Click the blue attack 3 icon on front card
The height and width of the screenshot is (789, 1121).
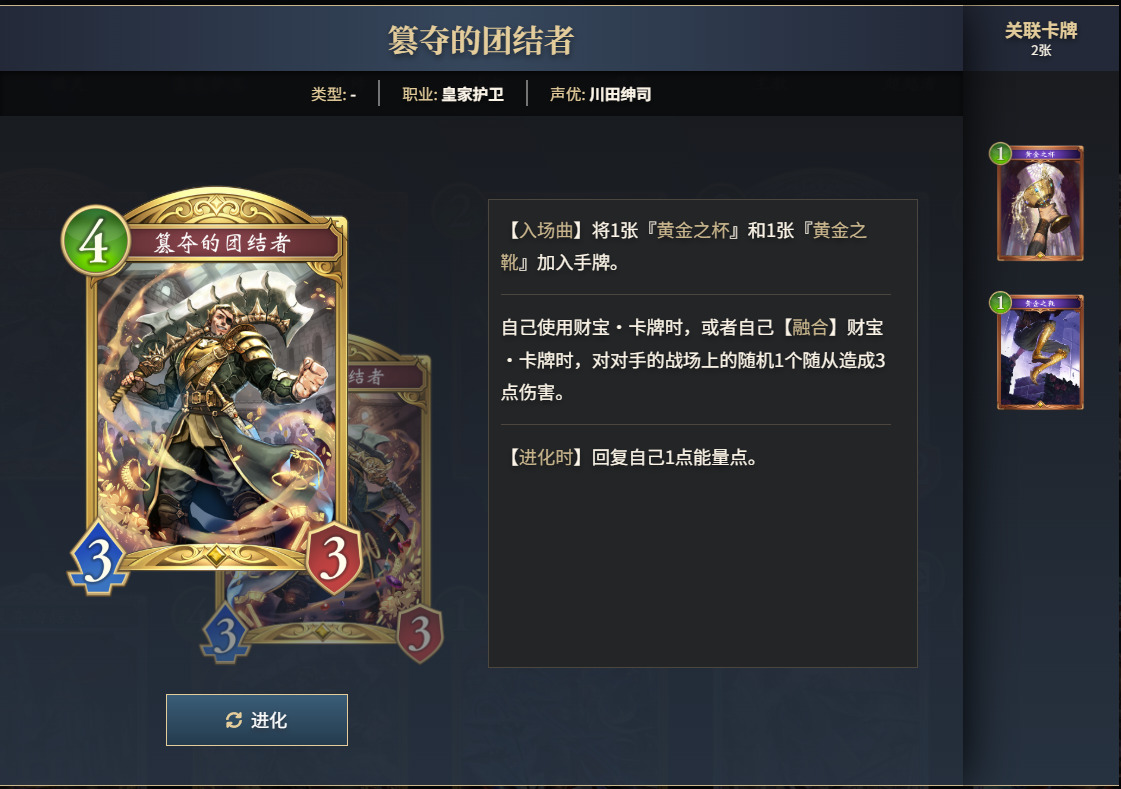coord(98,559)
